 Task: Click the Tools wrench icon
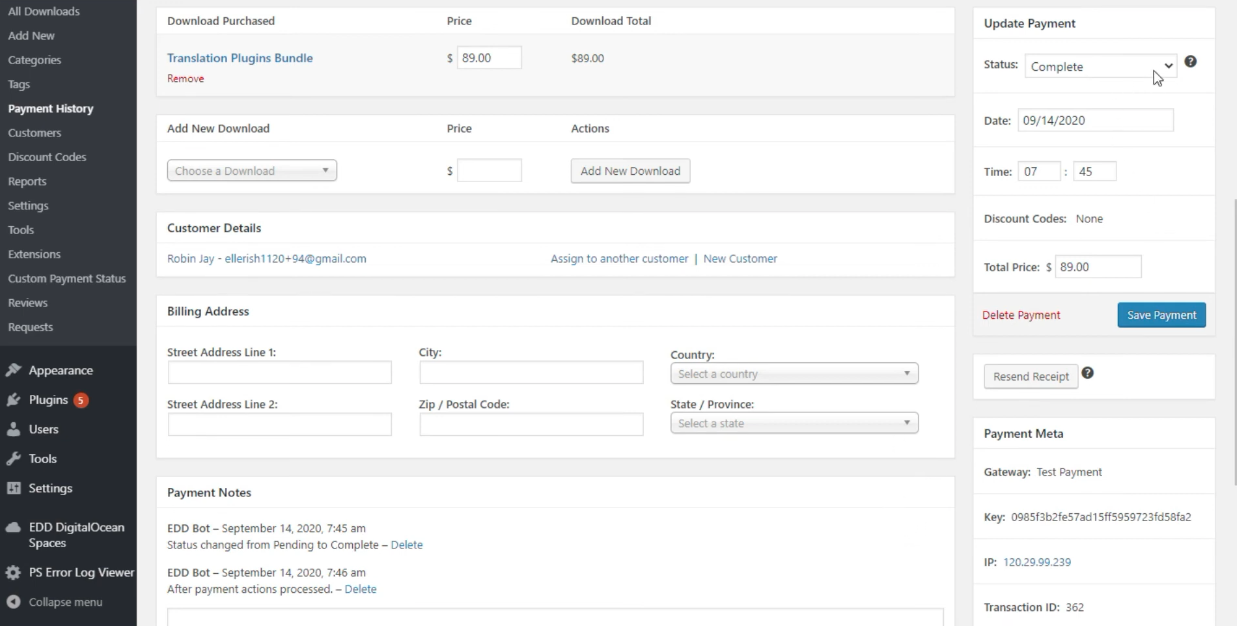click(13, 459)
